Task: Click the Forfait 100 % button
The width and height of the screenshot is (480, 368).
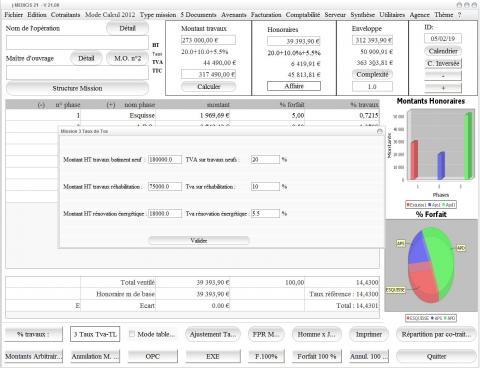Action: coord(316,356)
